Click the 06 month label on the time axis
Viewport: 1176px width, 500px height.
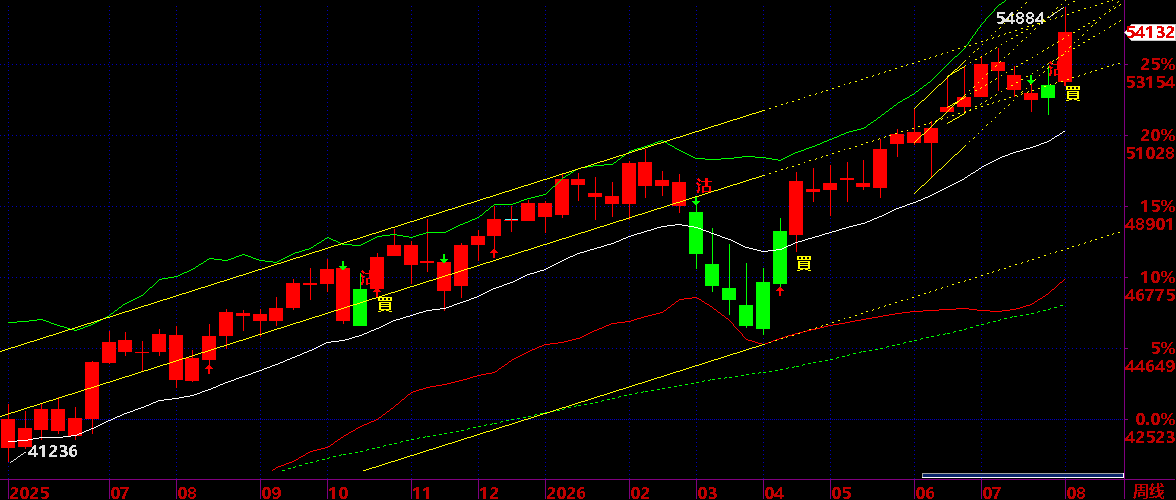coord(925,493)
